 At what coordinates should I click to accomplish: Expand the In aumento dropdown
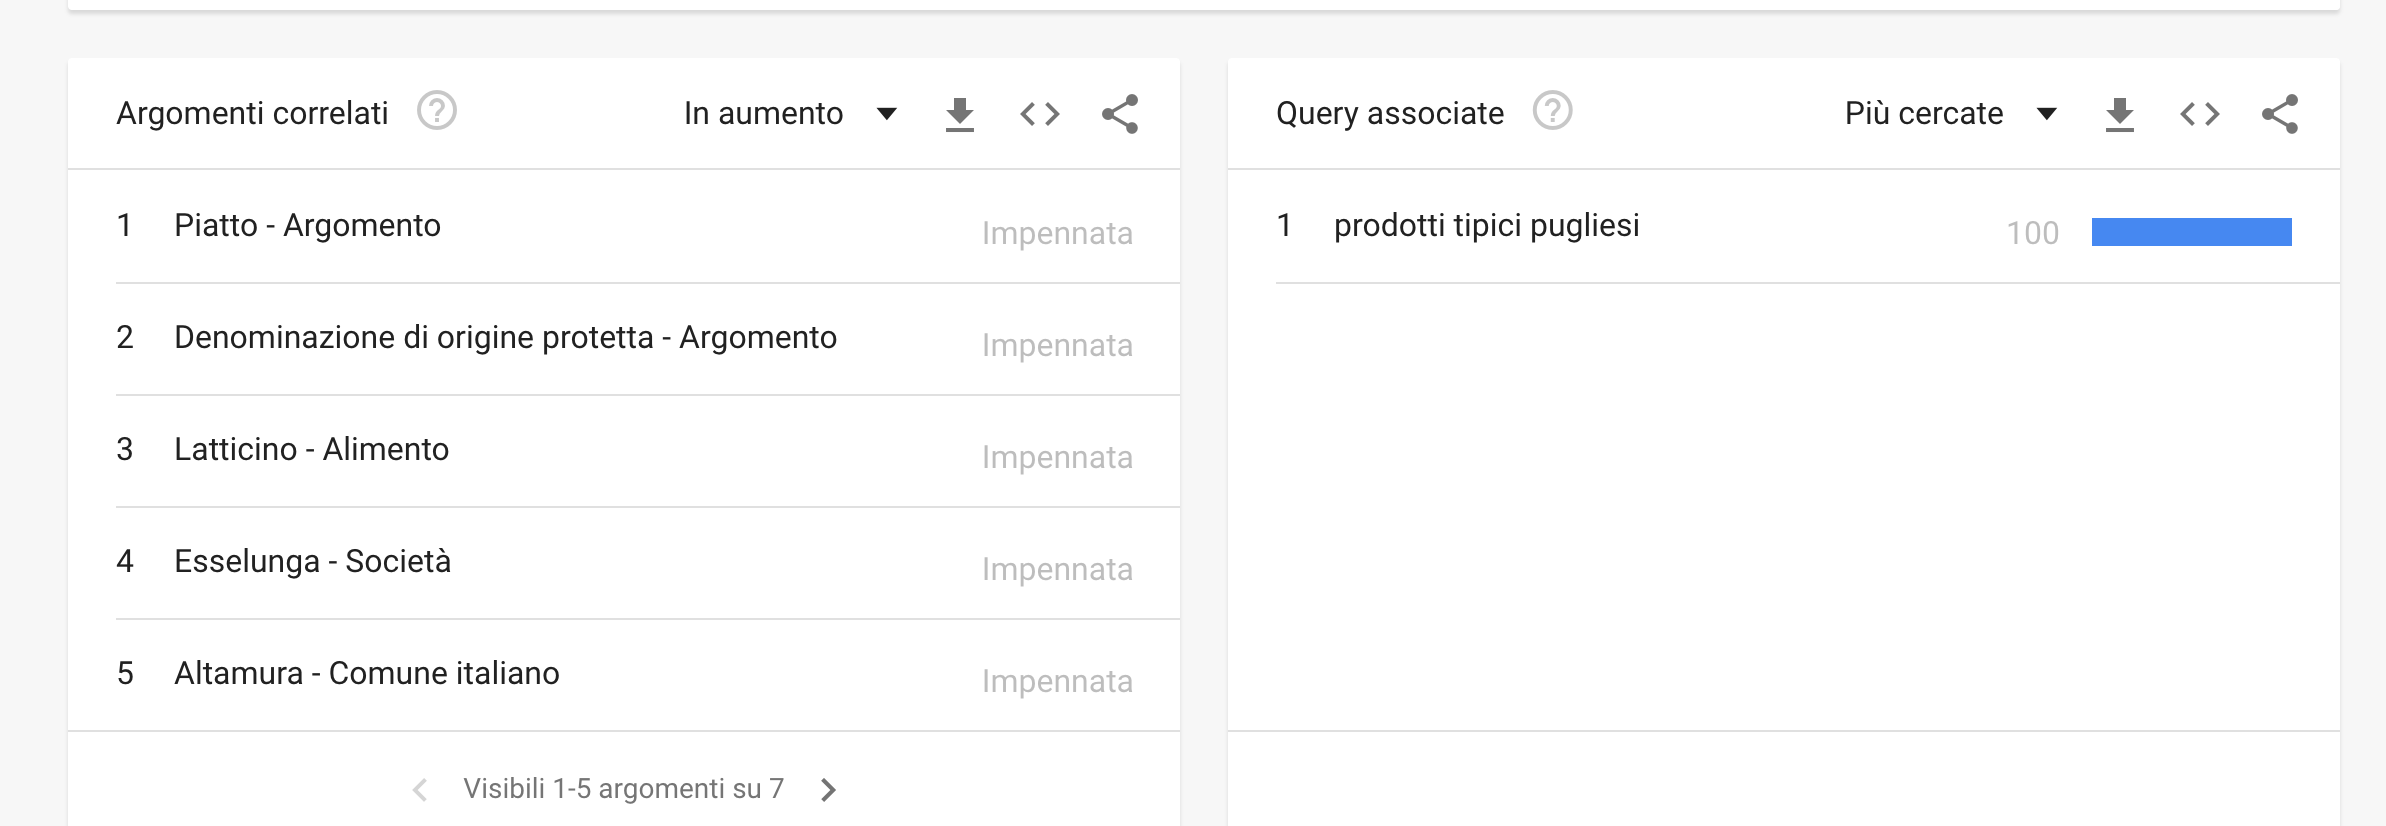[790, 114]
